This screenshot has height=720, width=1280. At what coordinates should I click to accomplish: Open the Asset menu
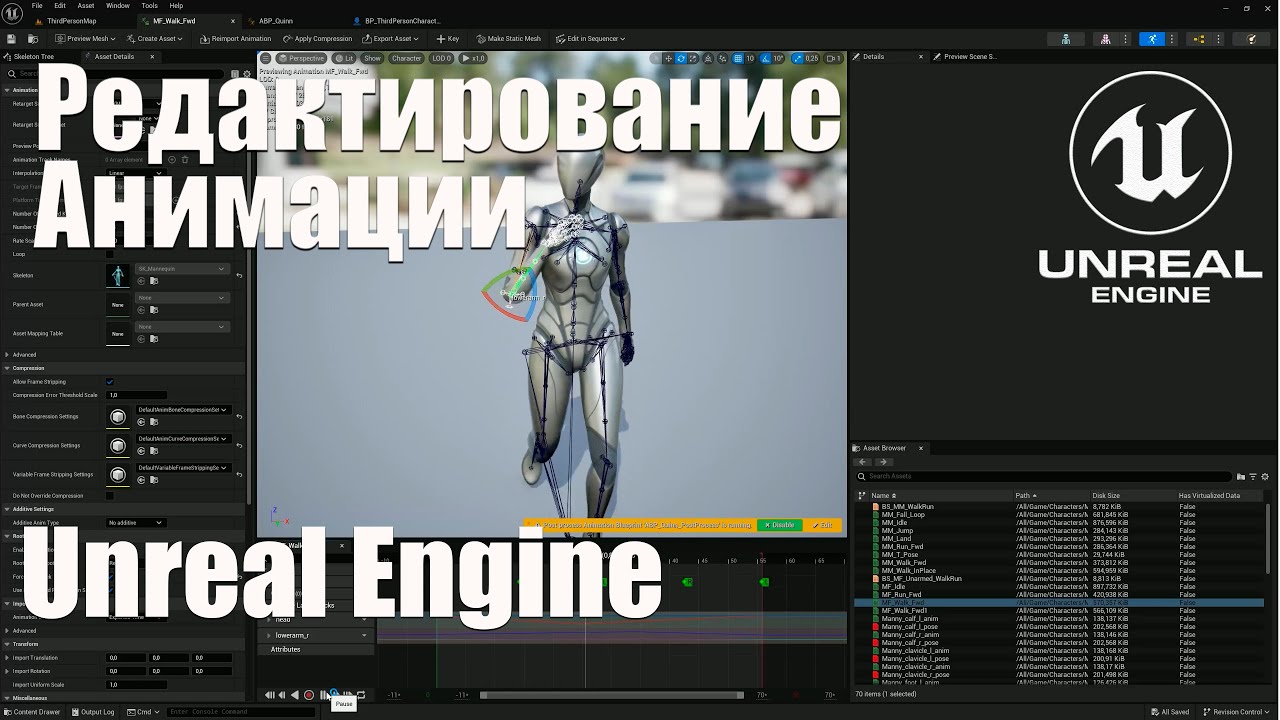86,6
